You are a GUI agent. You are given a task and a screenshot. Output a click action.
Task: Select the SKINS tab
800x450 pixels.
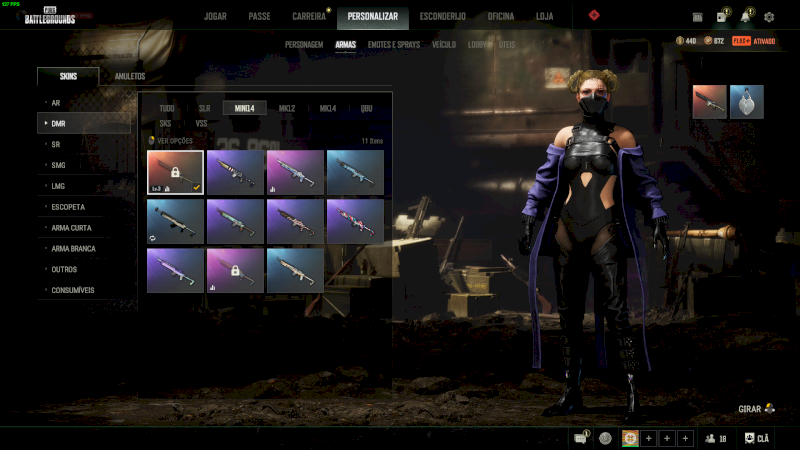coord(68,76)
